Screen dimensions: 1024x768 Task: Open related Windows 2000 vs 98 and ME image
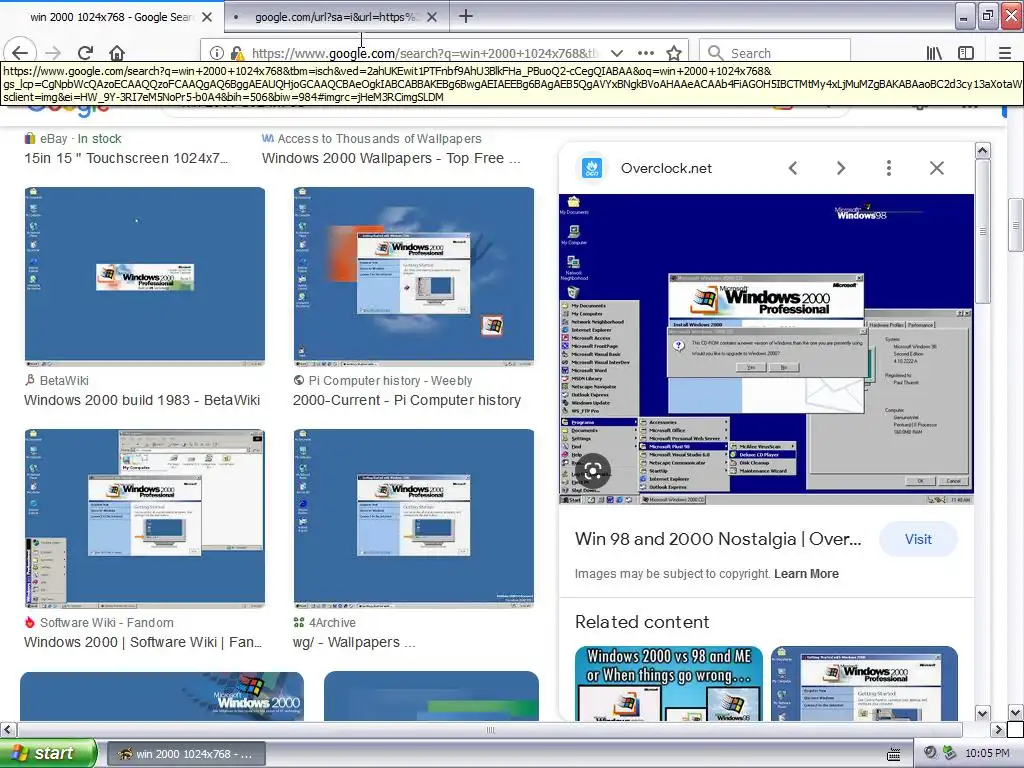click(669, 683)
